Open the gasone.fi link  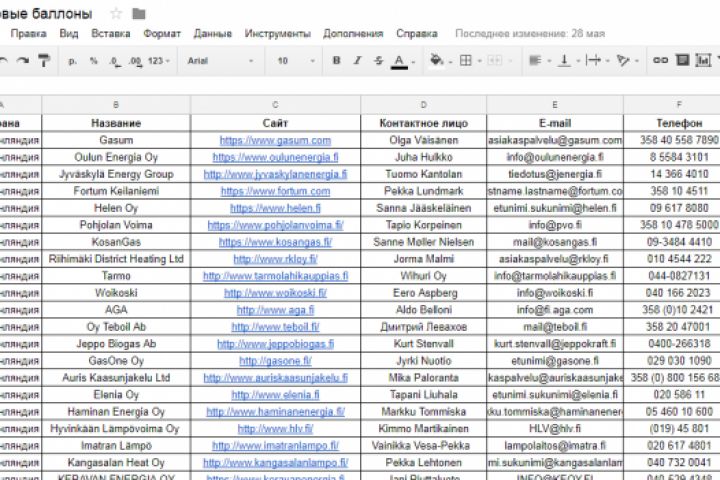click(x=275, y=361)
